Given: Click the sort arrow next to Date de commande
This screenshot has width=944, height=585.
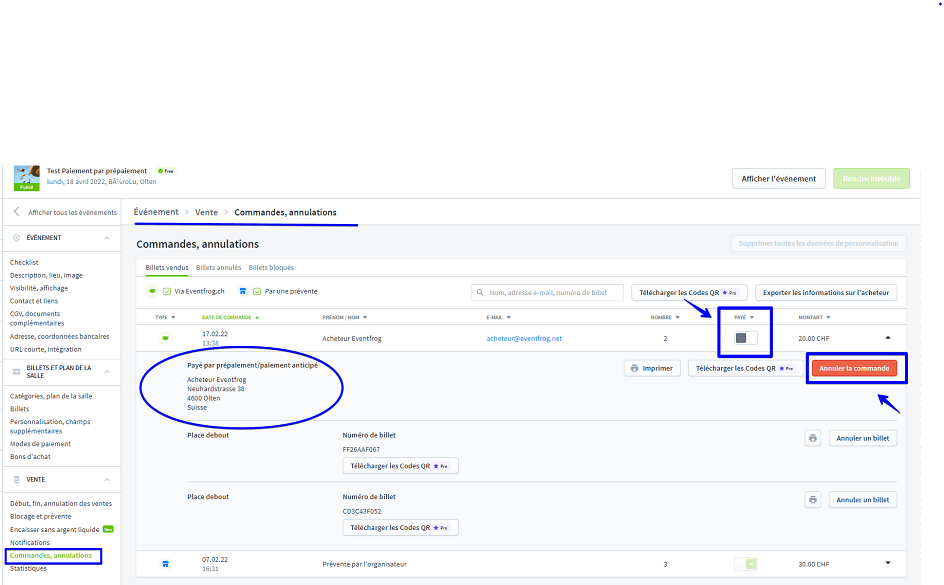Looking at the screenshot, I should pos(256,318).
